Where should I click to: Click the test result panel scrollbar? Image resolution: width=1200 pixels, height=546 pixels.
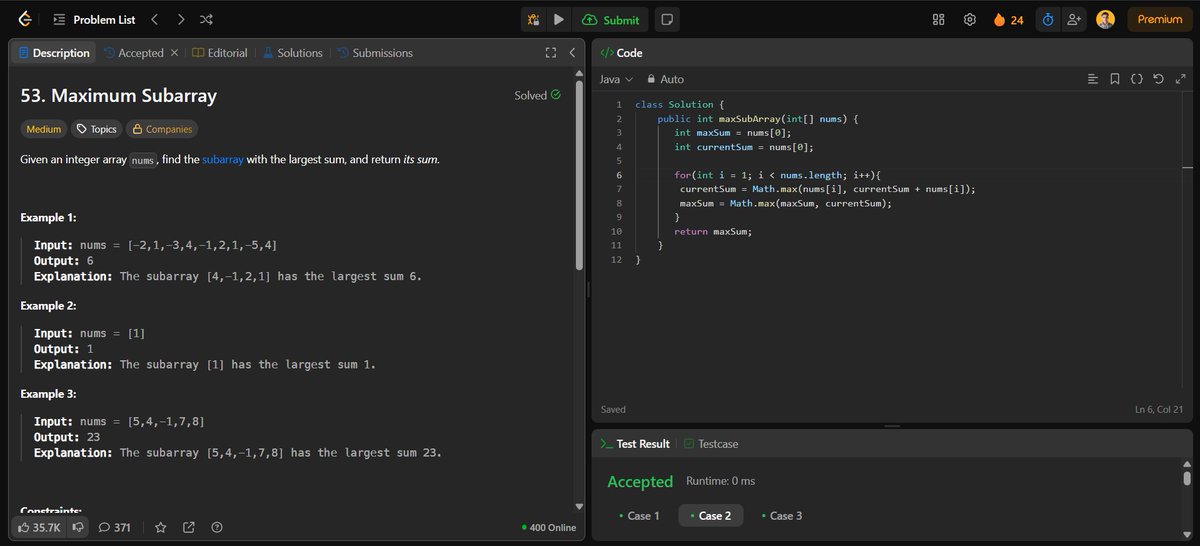click(1187, 478)
